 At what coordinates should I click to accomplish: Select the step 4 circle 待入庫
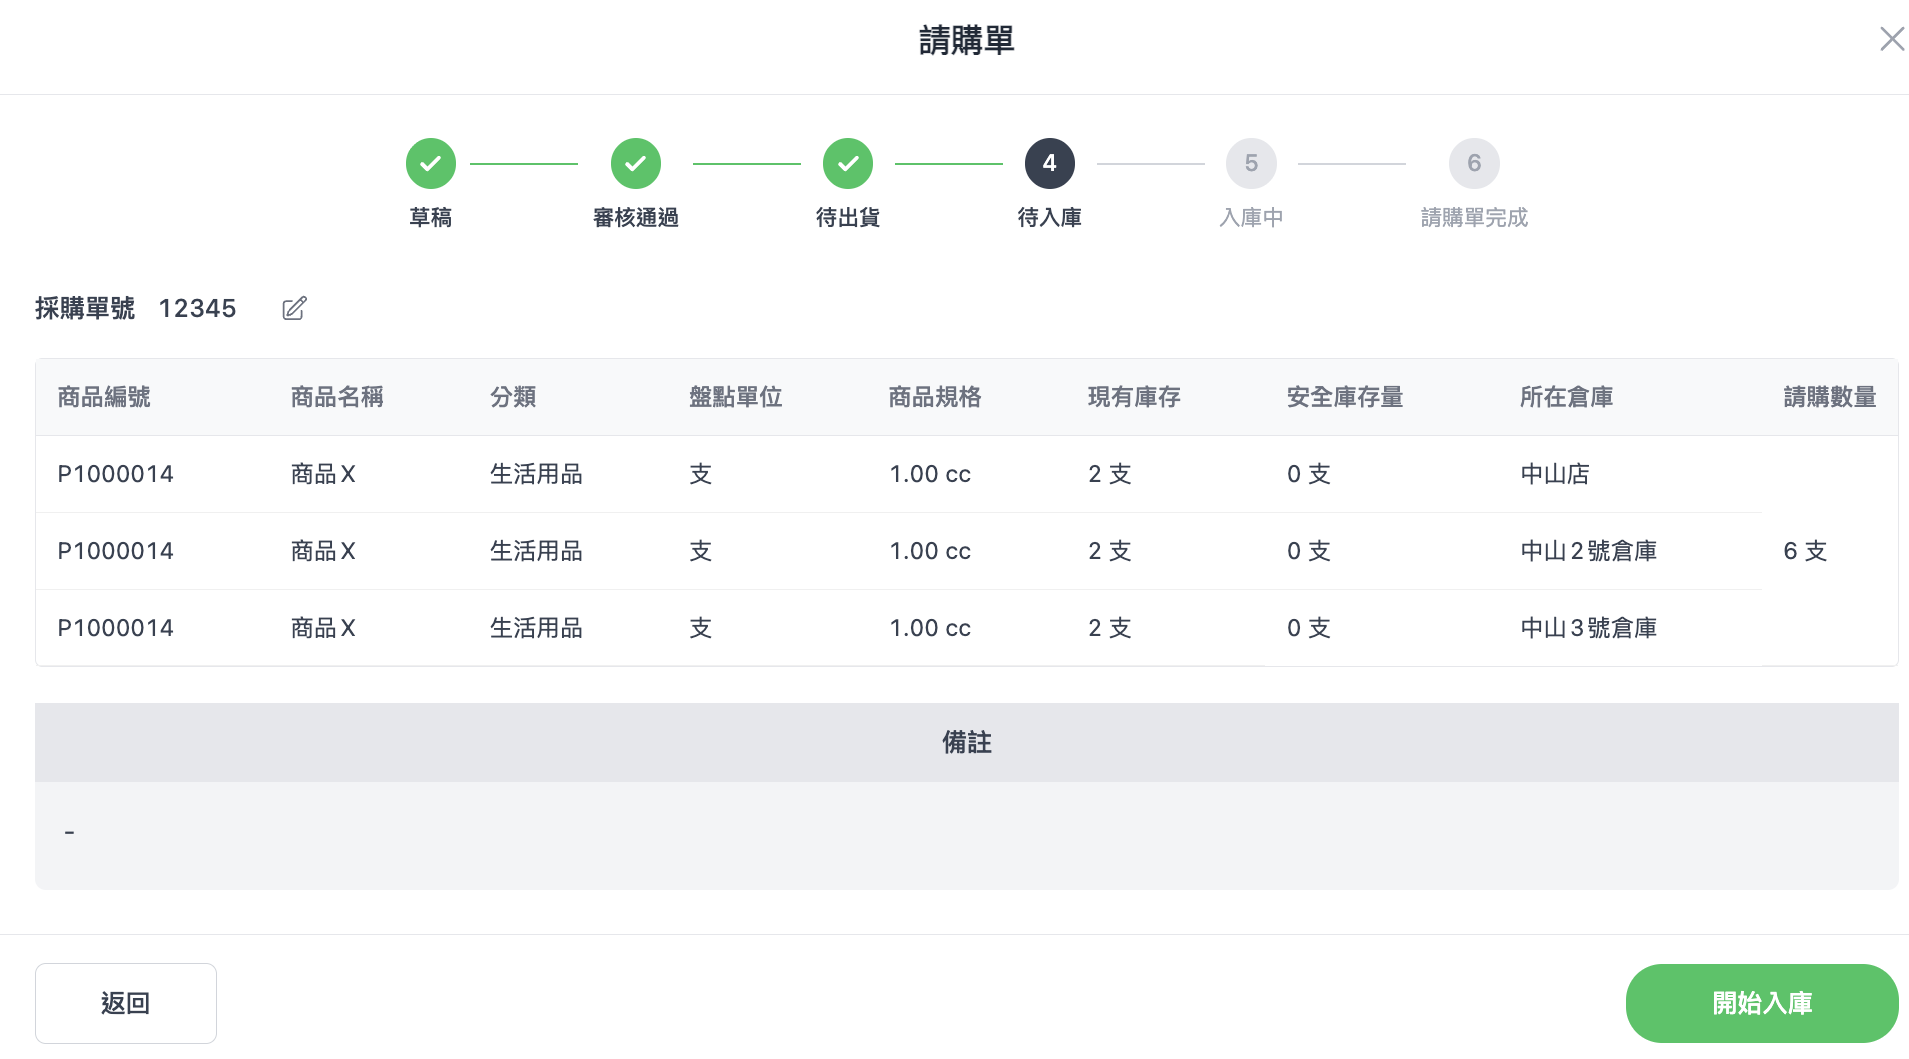pyautogui.click(x=1050, y=163)
